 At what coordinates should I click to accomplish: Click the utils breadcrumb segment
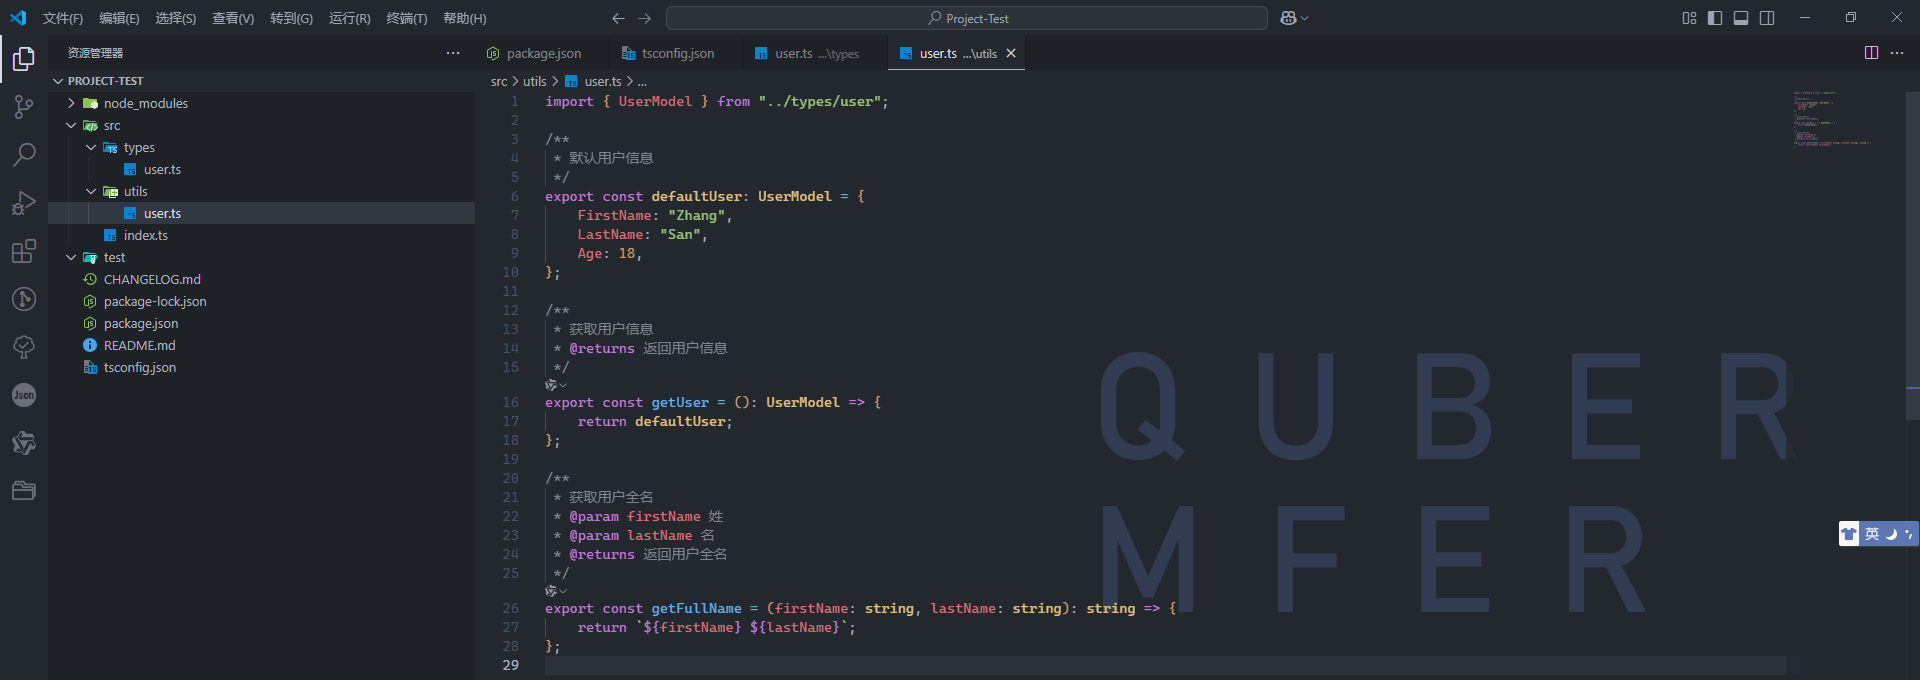[x=535, y=82]
